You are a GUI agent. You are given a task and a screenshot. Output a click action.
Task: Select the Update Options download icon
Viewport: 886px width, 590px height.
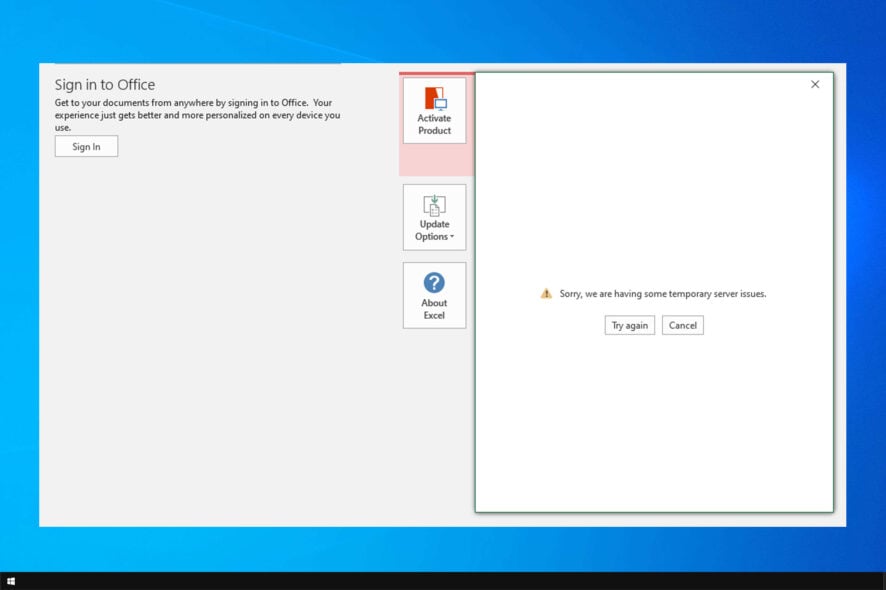tap(434, 207)
